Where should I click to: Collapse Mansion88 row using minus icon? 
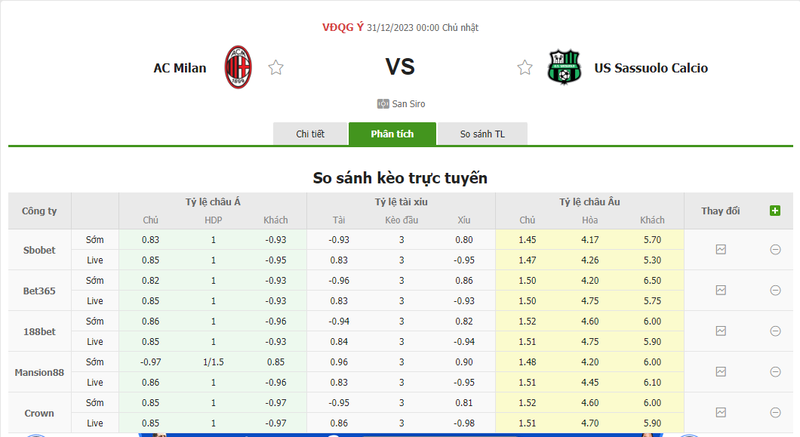point(775,372)
